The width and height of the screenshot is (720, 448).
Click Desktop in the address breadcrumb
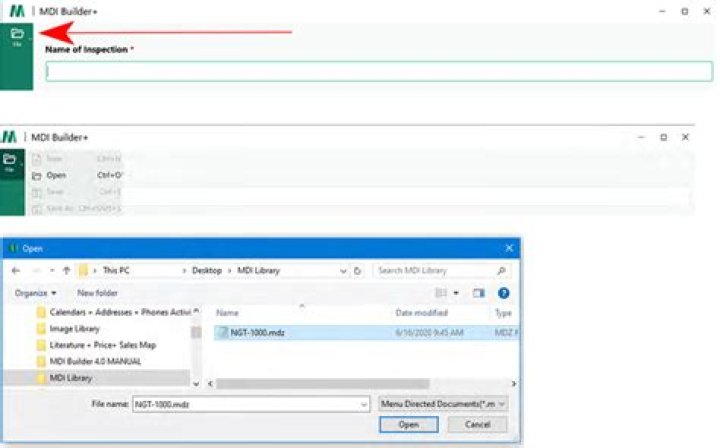(207, 270)
